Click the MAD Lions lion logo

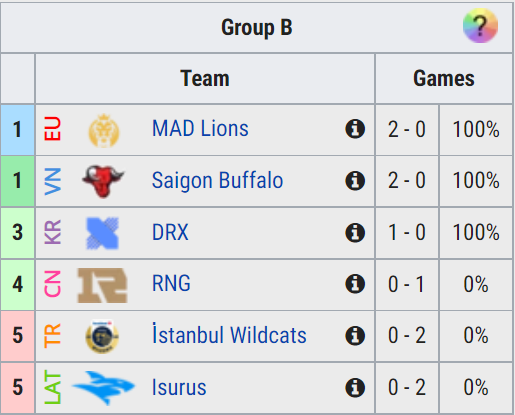104,130
